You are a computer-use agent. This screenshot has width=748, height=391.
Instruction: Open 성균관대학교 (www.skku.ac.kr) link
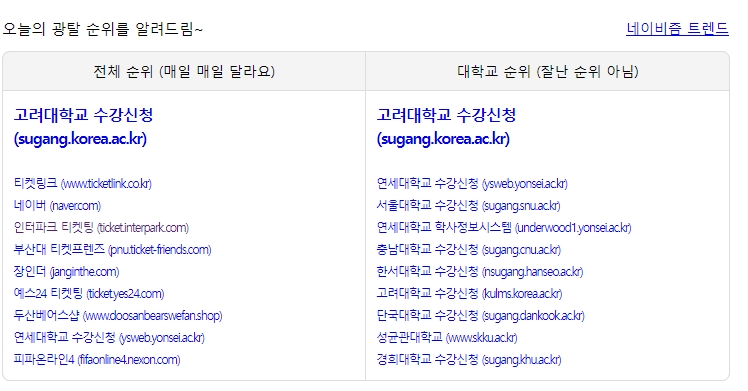coord(447,337)
